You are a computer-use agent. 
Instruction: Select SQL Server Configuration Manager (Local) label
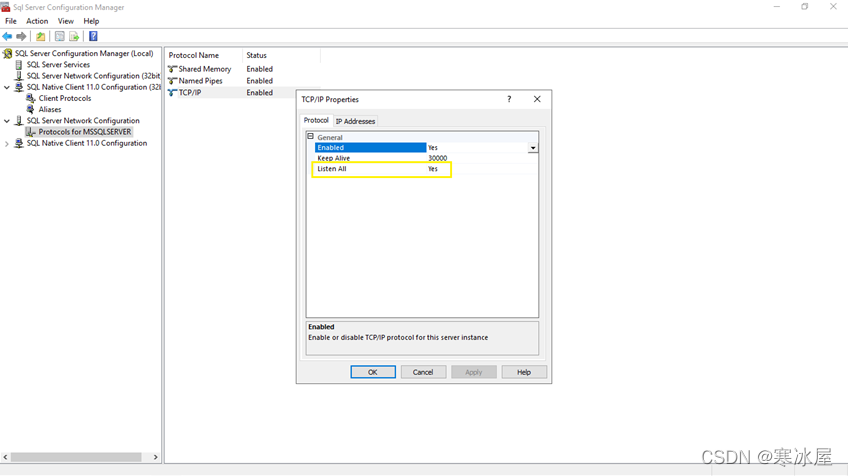click(84, 54)
